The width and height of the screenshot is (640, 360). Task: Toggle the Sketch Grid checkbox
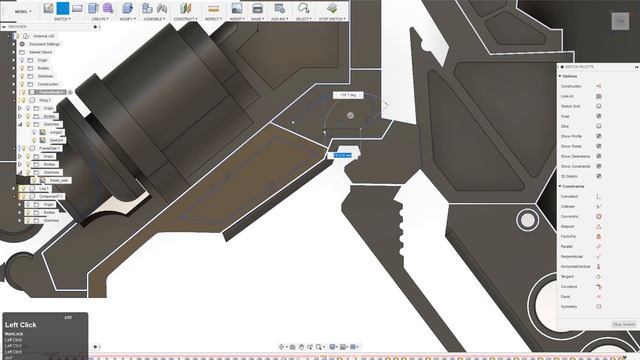(x=599, y=106)
